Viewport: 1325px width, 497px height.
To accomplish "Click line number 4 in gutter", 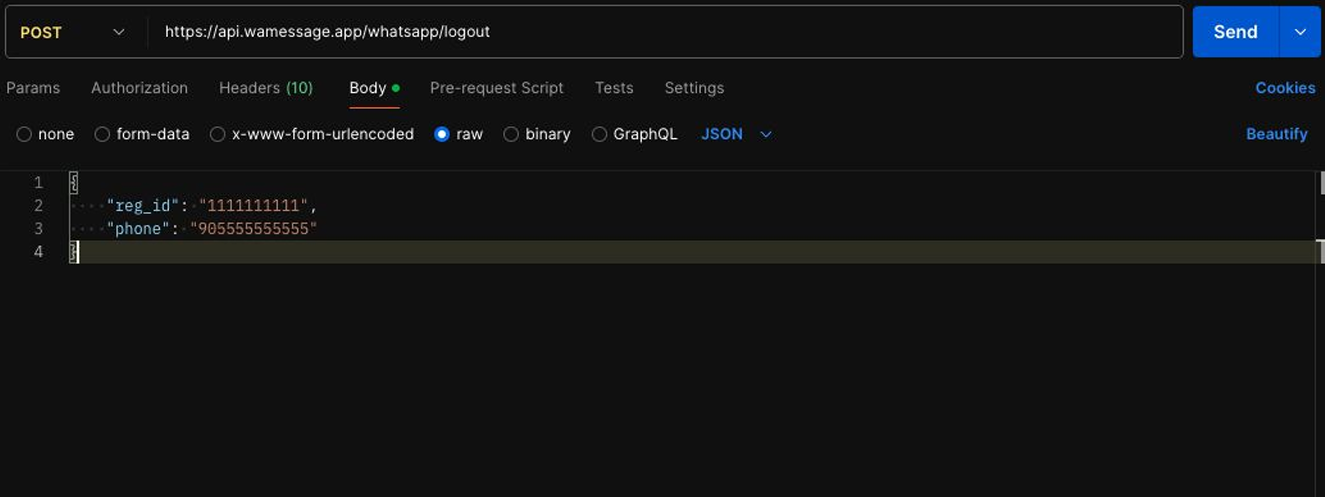I will (x=38, y=252).
